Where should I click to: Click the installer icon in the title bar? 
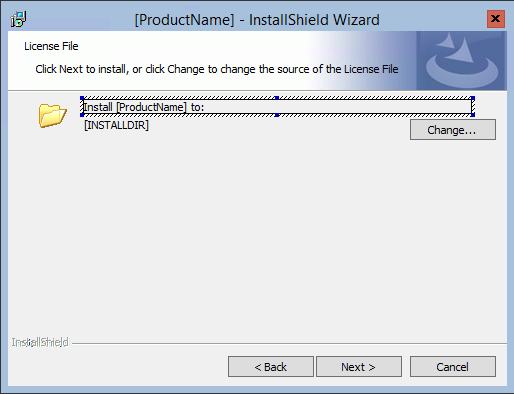pos(19,19)
